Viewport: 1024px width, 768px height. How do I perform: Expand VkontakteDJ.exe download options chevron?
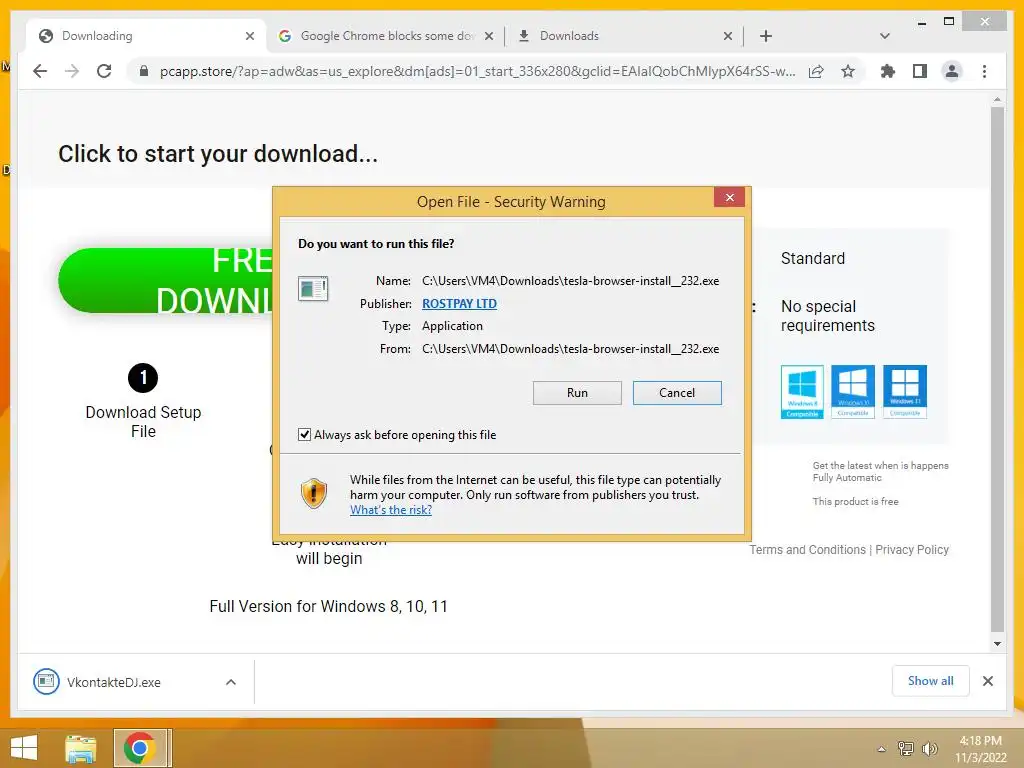click(231, 682)
